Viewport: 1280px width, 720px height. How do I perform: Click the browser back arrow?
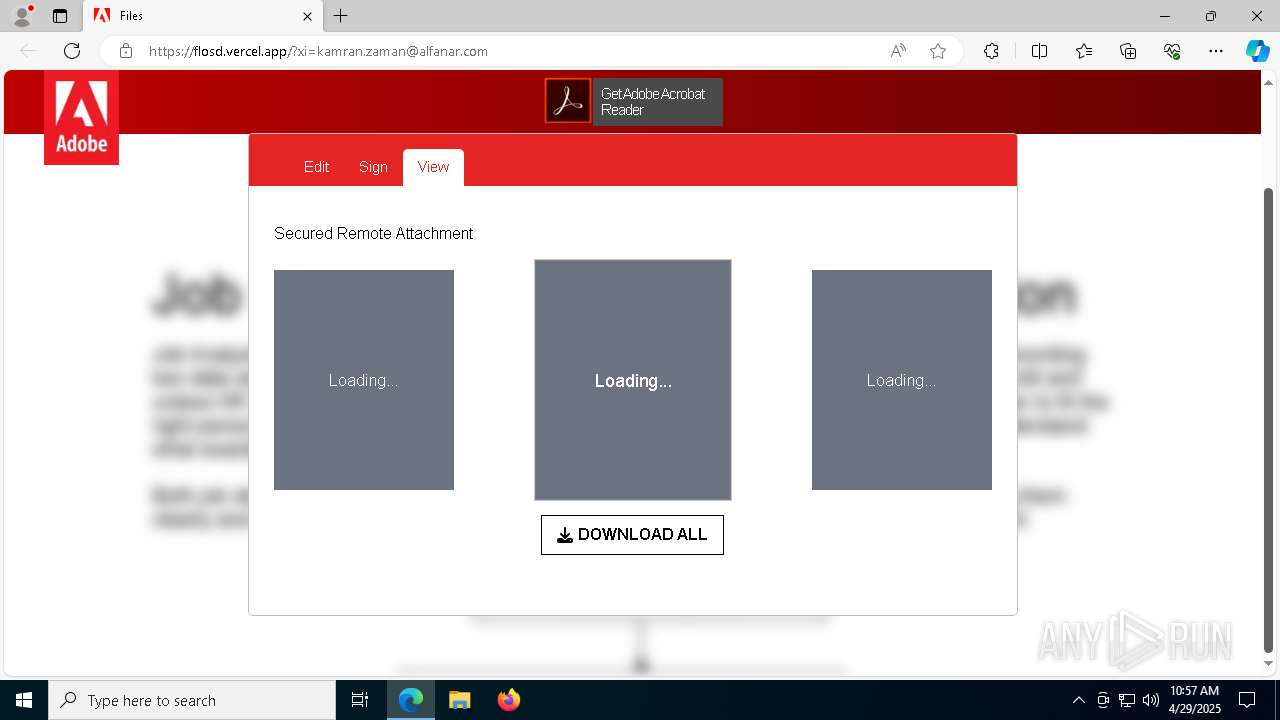click(x=28, y=51)
